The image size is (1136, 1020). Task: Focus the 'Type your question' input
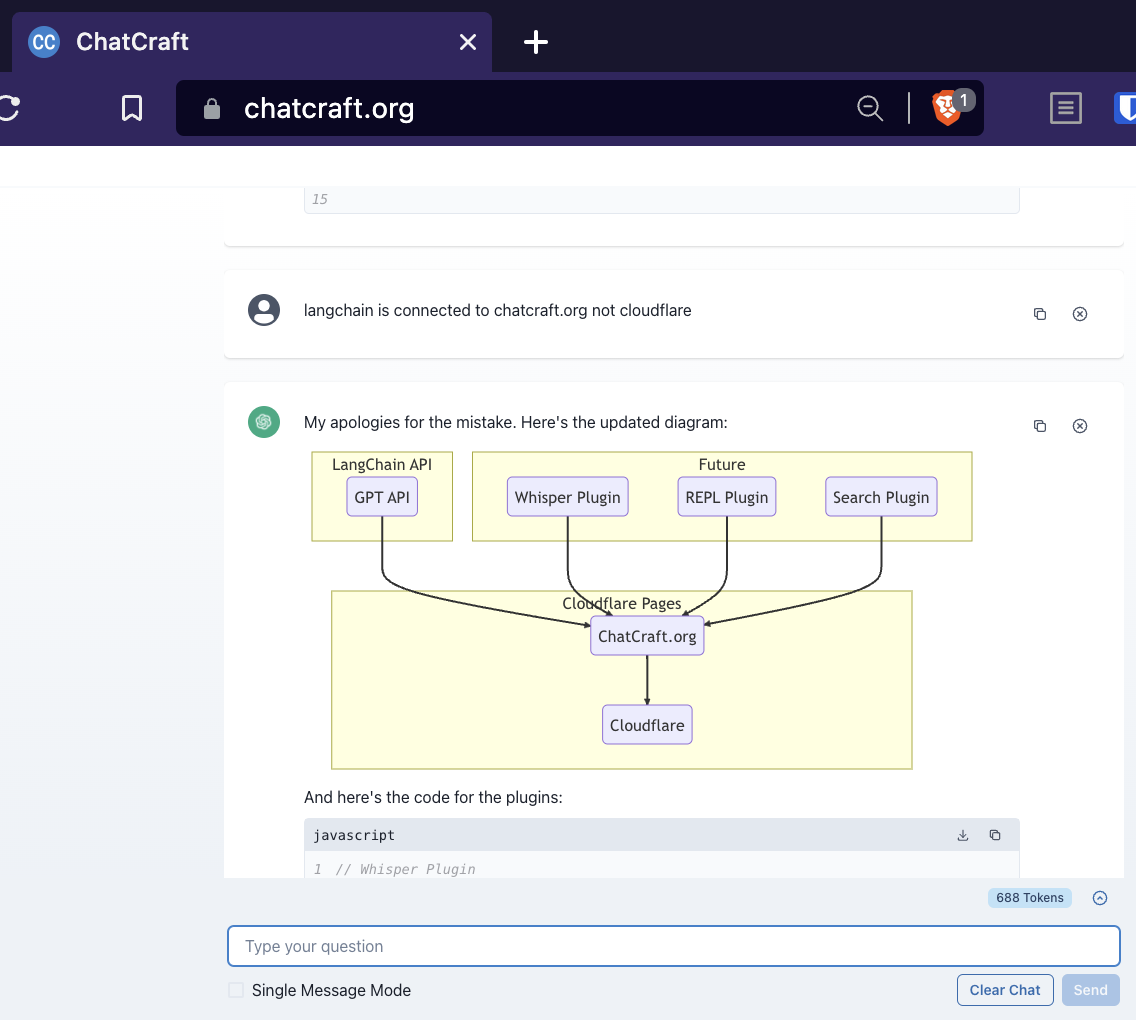coord(674,946)
